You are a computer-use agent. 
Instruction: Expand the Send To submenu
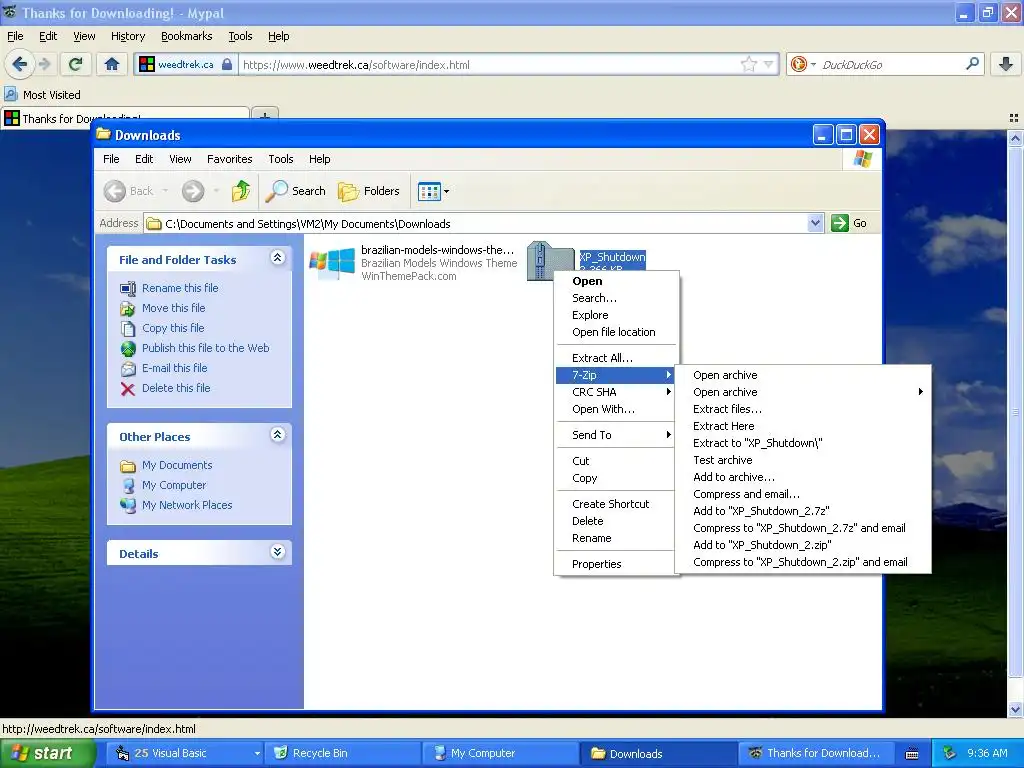pyautogui.click(x=615, y=435)
